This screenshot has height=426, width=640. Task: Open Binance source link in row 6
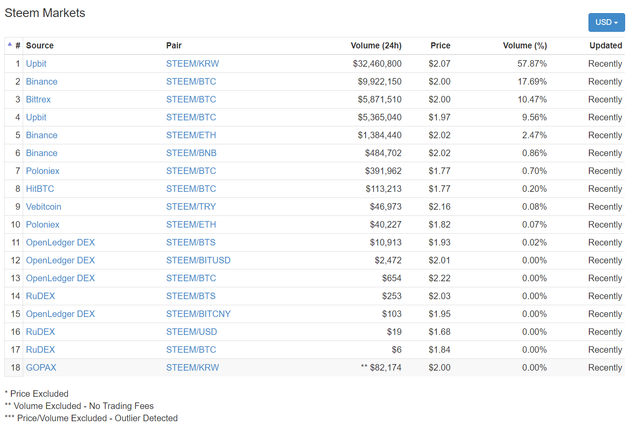(41, 153)
